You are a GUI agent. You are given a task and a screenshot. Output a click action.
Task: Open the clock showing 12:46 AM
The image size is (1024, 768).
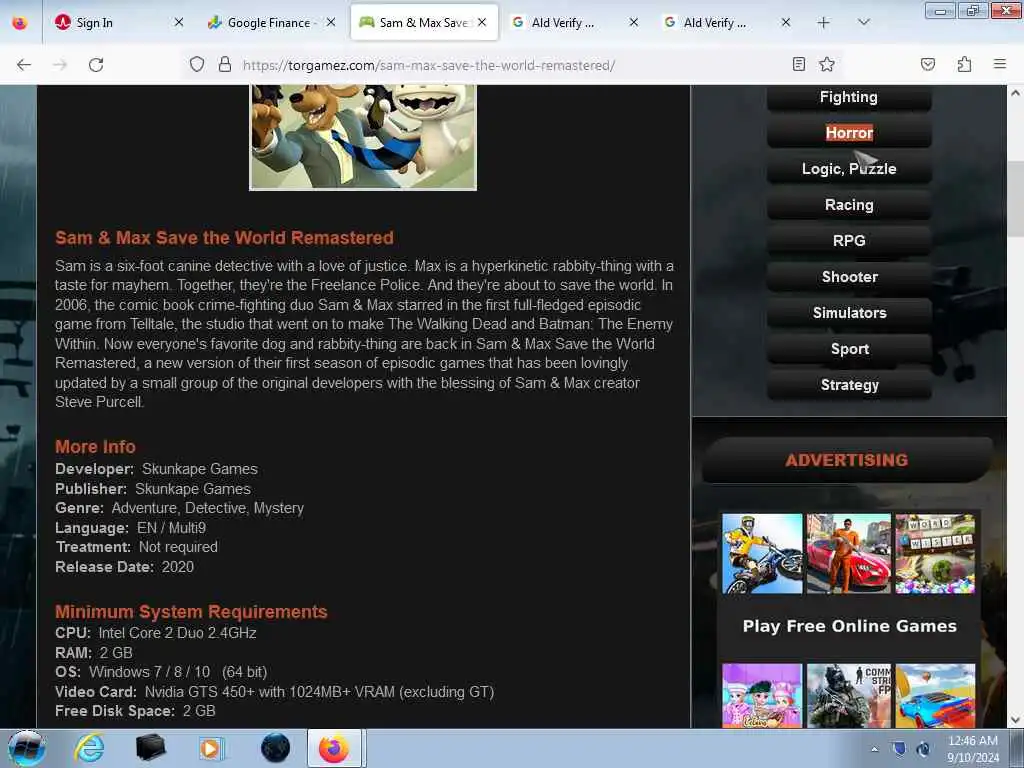point(973,749)
